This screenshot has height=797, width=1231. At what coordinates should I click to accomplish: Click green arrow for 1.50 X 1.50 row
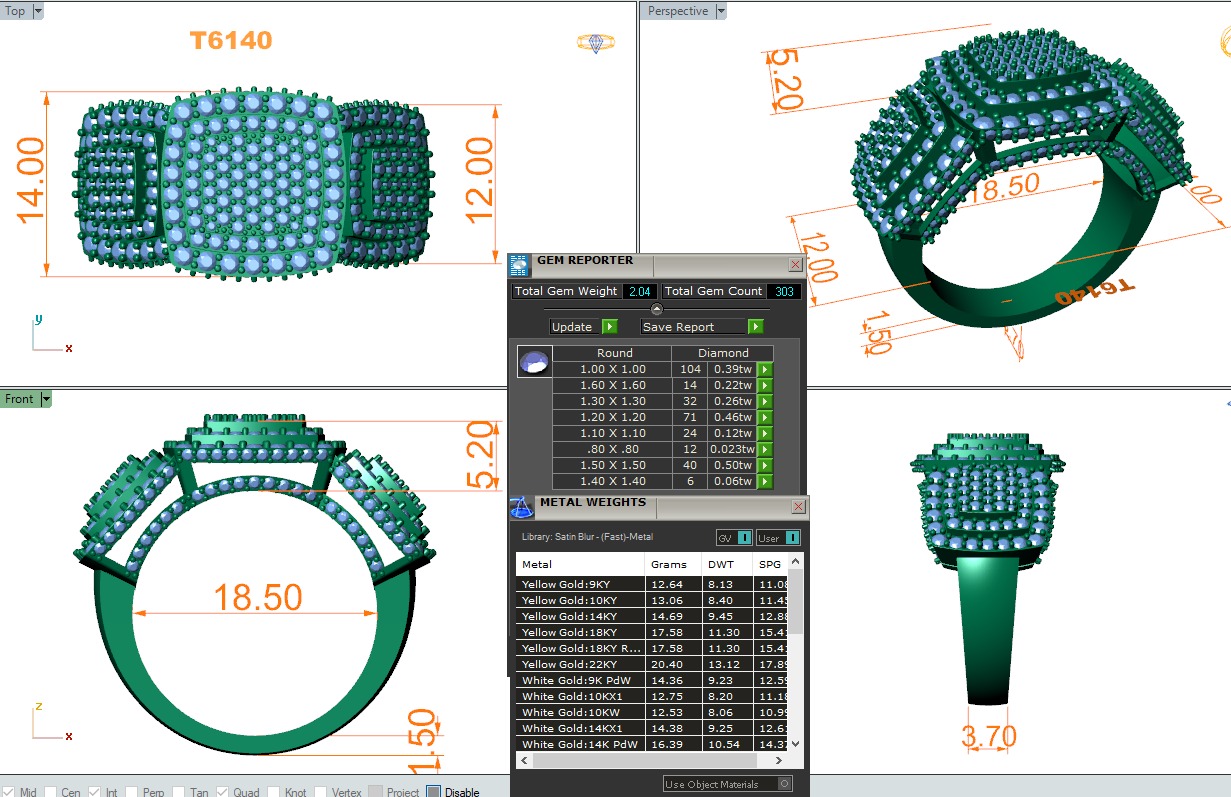[765, 466]
